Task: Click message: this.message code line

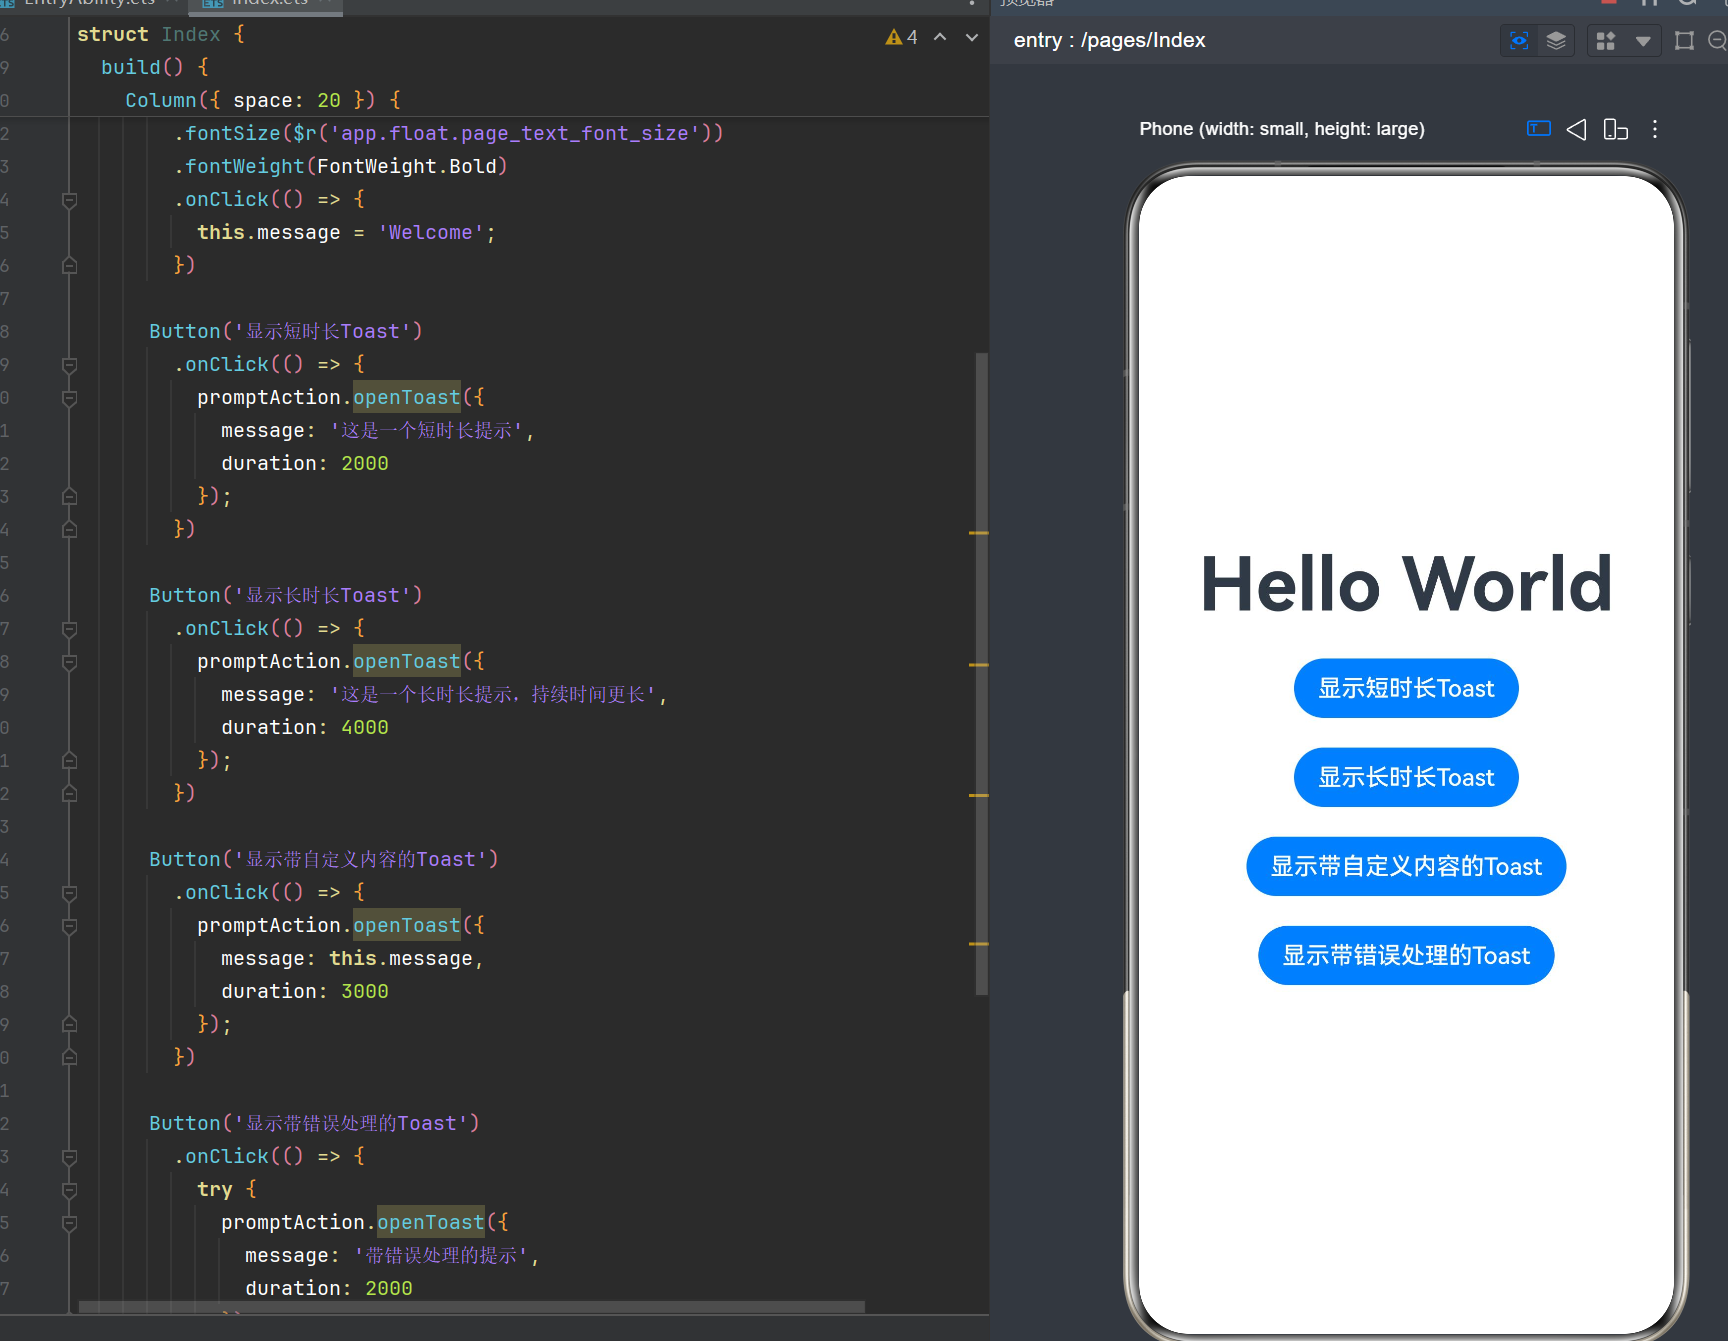Action: coord(352,958)
